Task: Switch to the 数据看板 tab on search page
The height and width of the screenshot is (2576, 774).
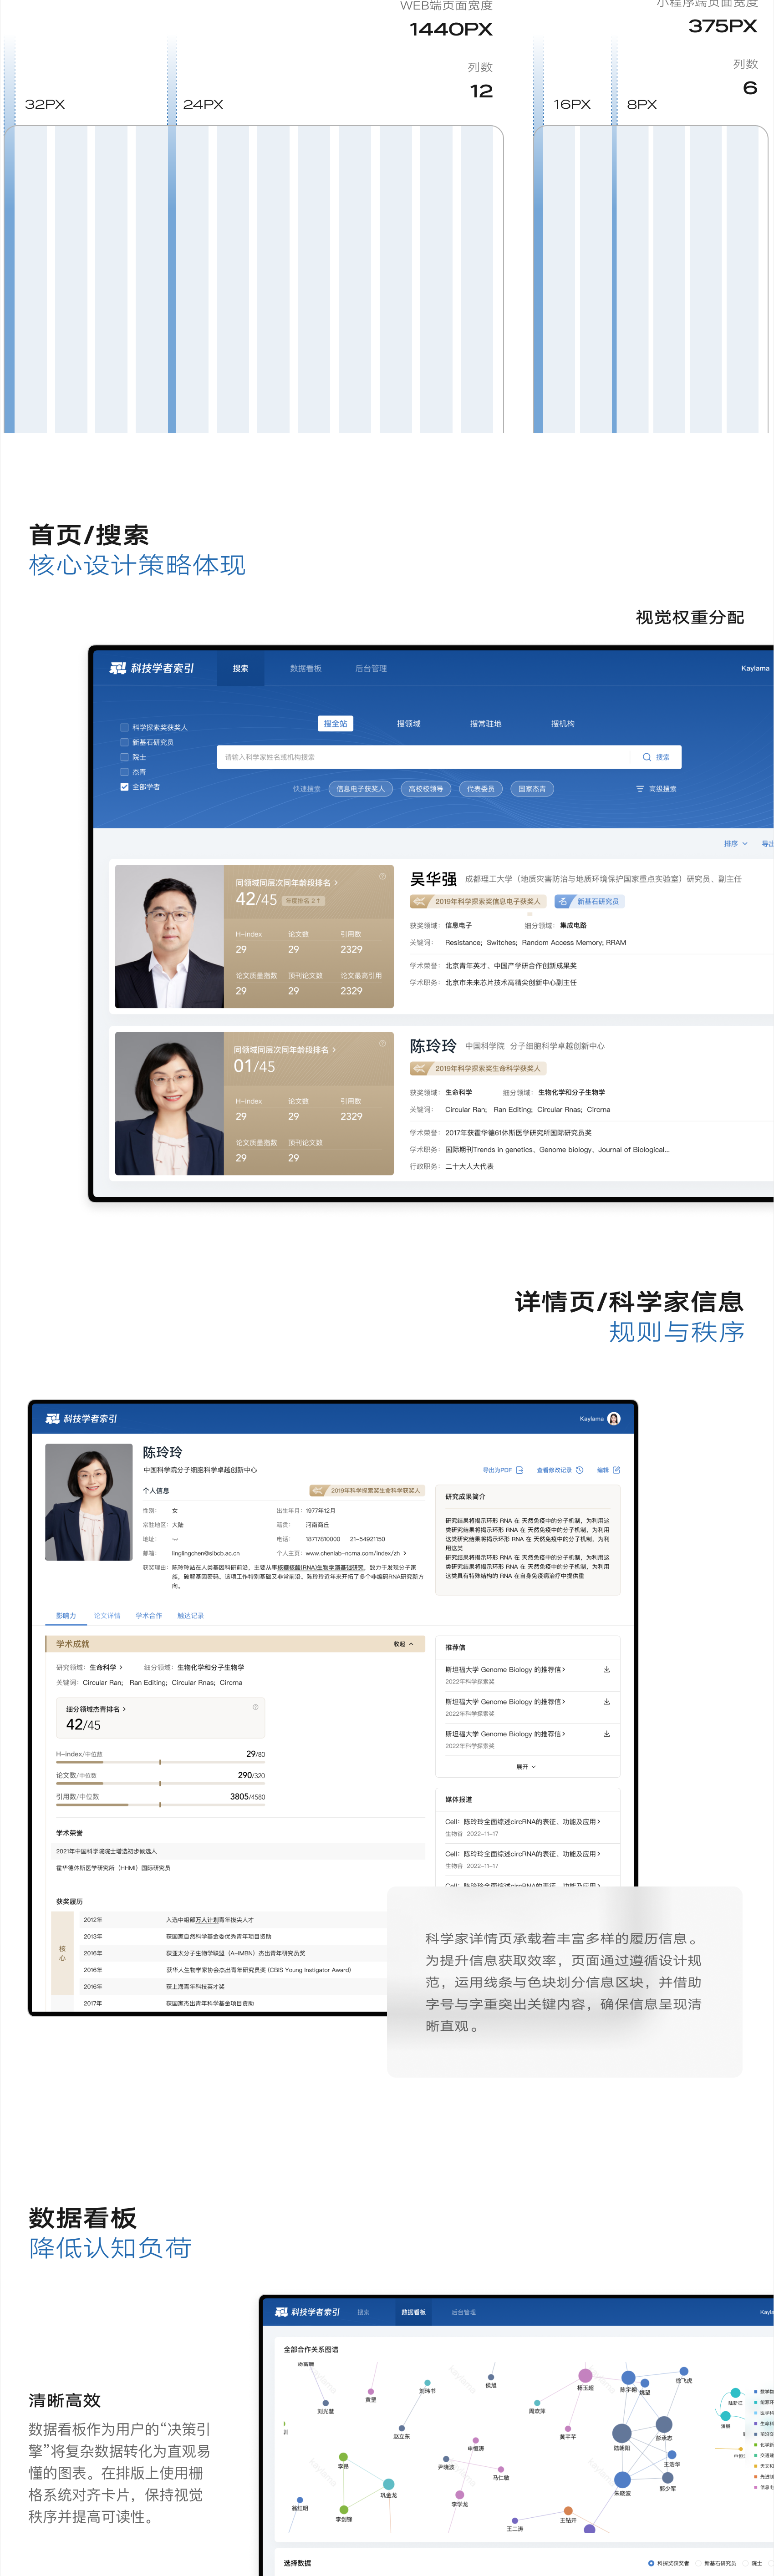Action: [305, 668]
